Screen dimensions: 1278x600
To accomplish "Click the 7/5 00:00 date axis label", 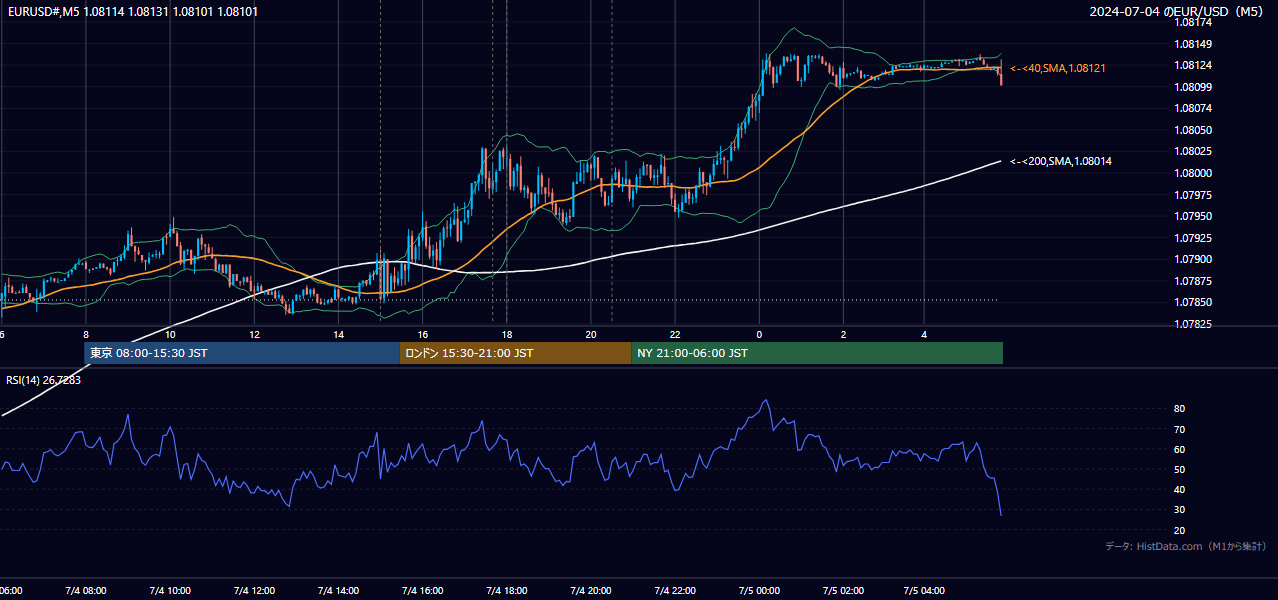I will click(x=758, y=590).
